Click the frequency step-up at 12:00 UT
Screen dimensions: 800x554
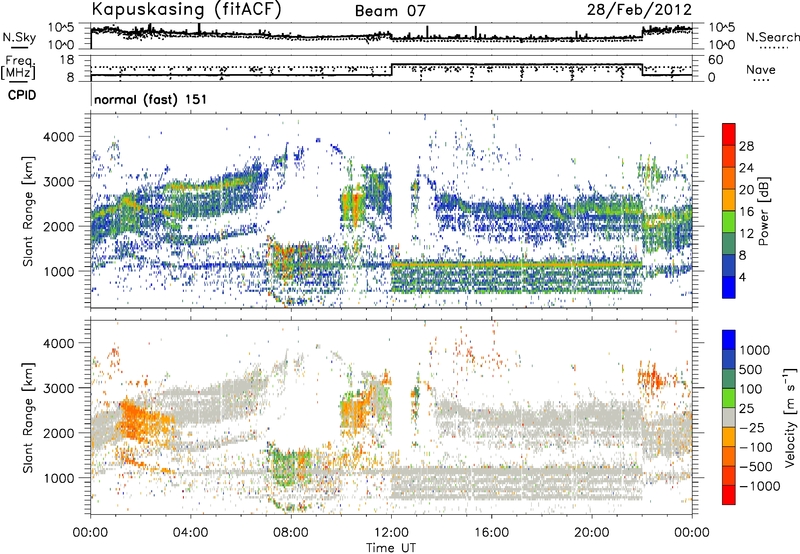pos(391,70)
